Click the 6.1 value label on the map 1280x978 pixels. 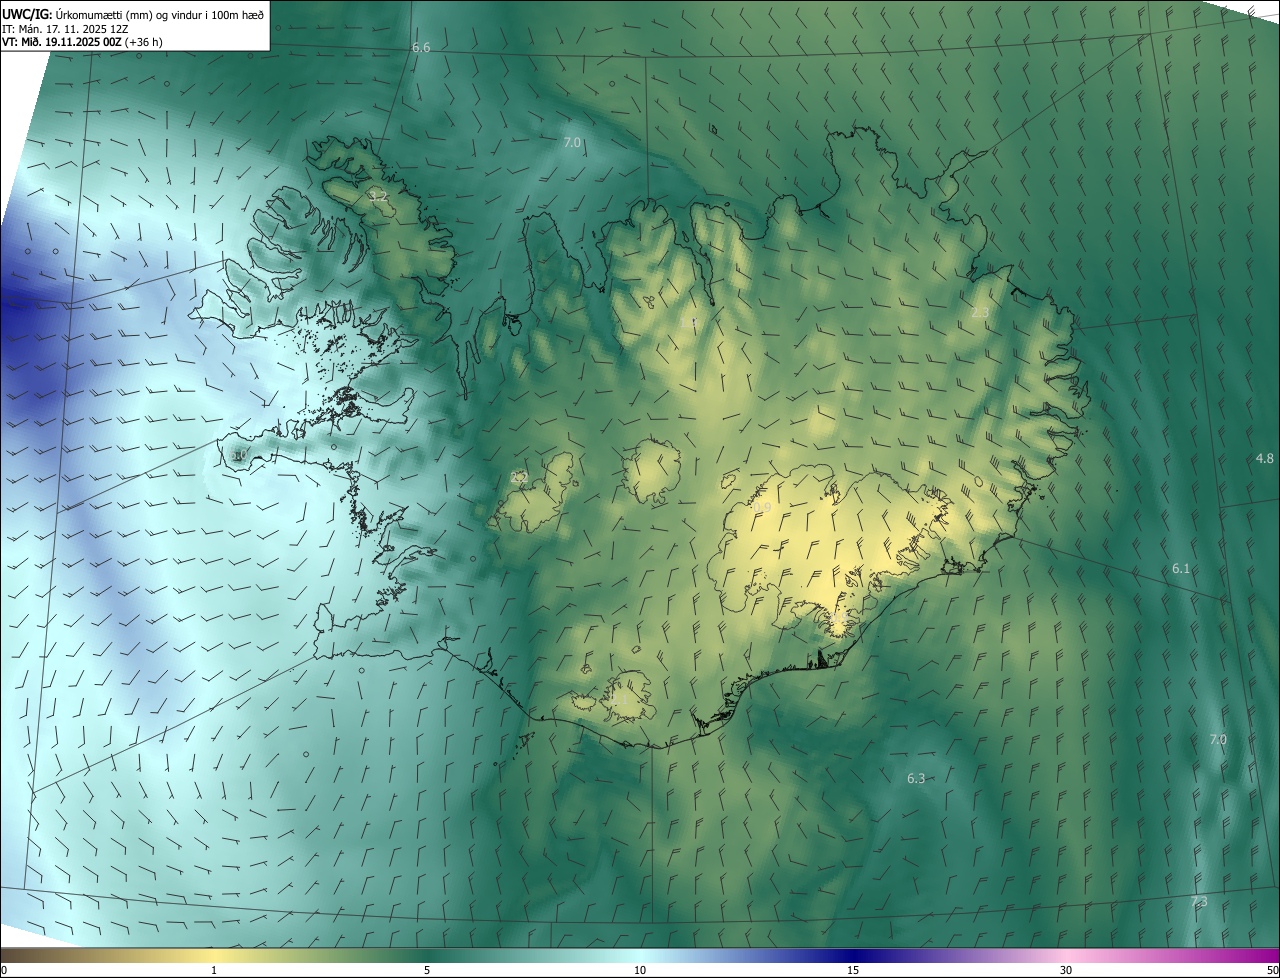(1181, 568)
